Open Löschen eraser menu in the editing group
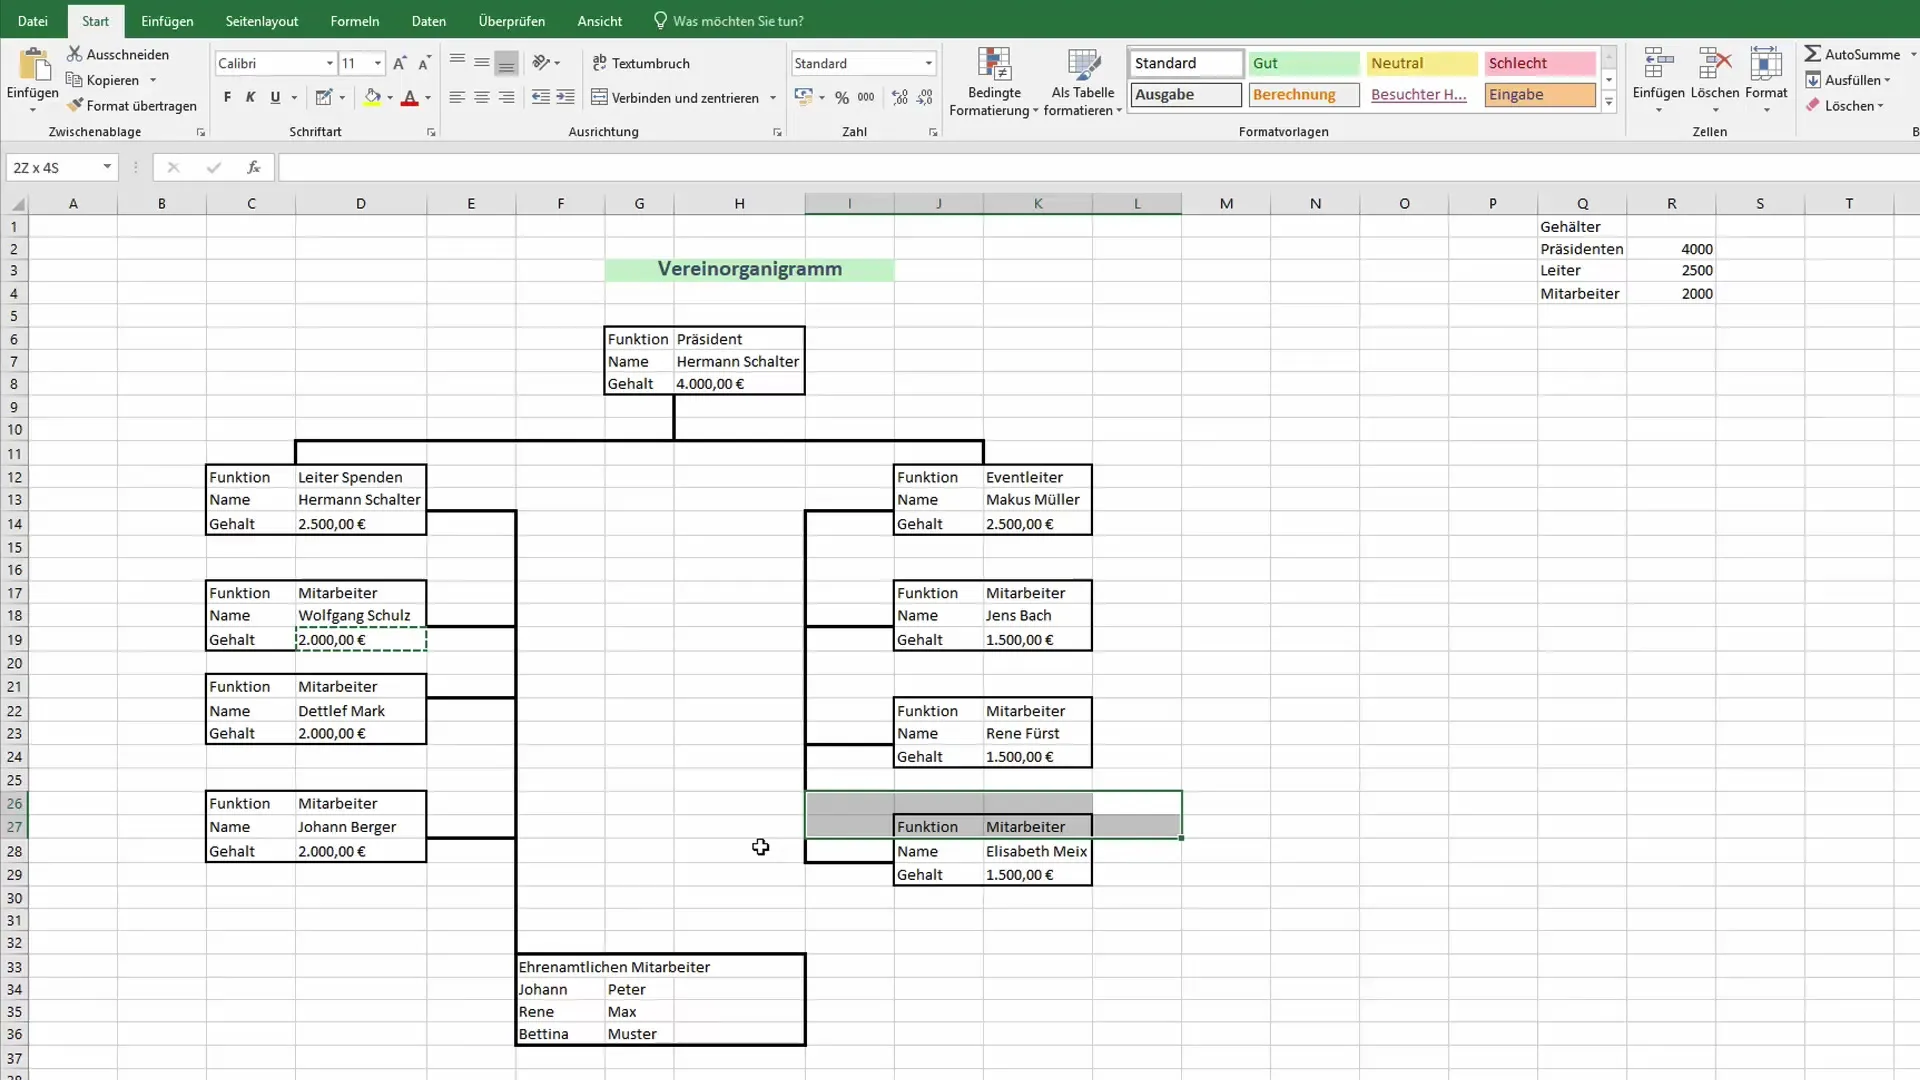The width and height of the screenshot is (1920, 1080). click(1844, 105)
